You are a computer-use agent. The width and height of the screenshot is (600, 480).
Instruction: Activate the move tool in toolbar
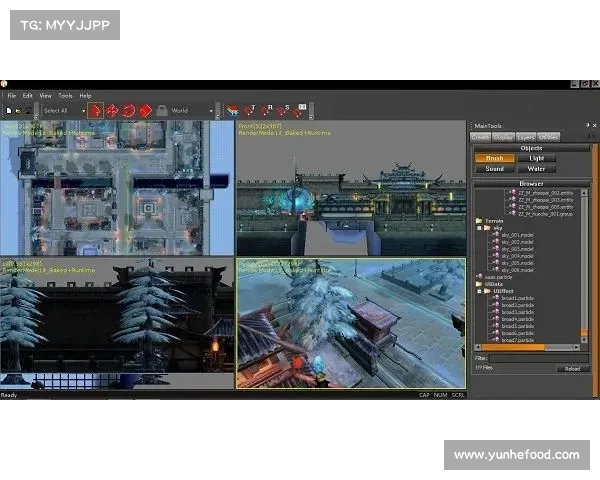[111, 110]
